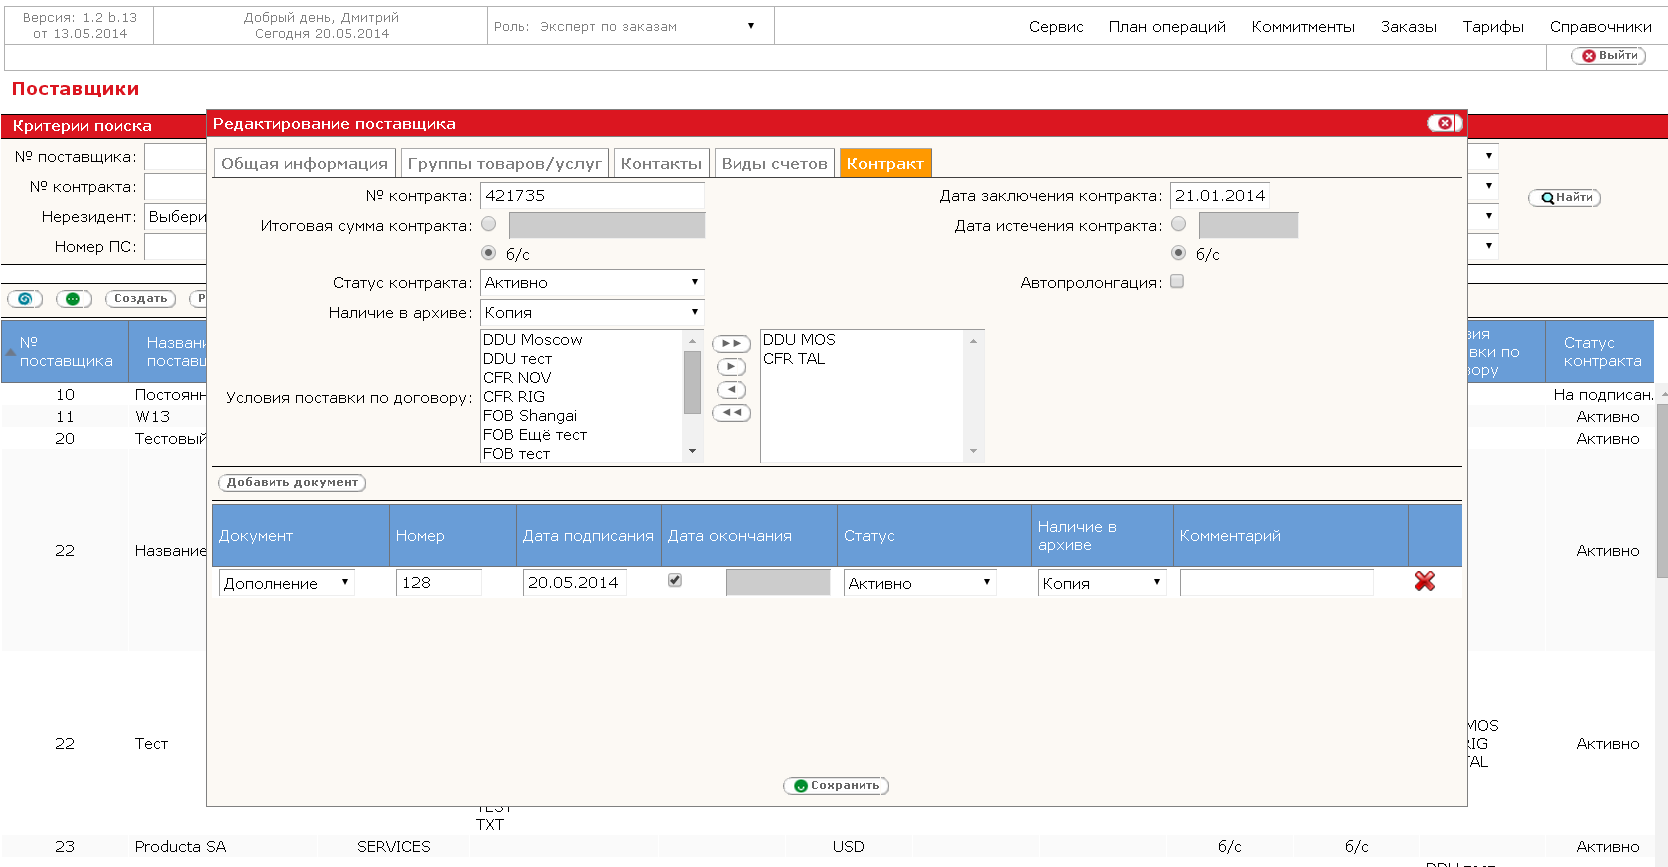The height and width of the screenshot is (867, 1668).
Task: Delete the Дополнение document row with red X
Action: pyautogui.click(x=1425, y=581)
